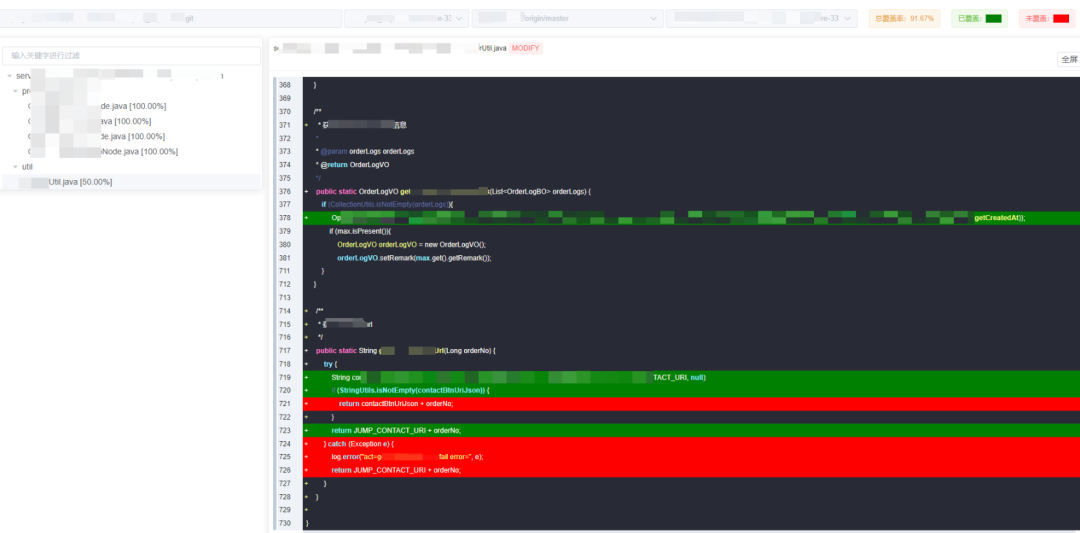Click the signature with 'List<OrderLogBO> orderLogs'
1080x533 pixels.
click(453, 191)
